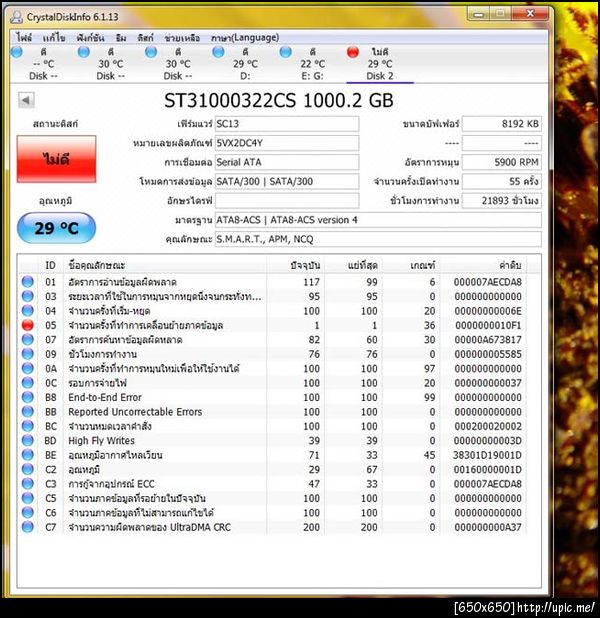Click the power on count field 55

(x=501, y=181)
